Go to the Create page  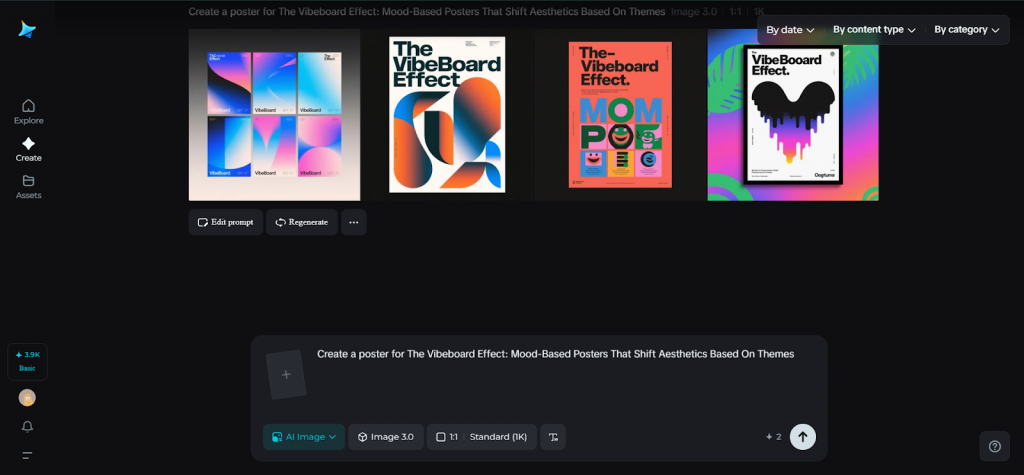(28, 149)
